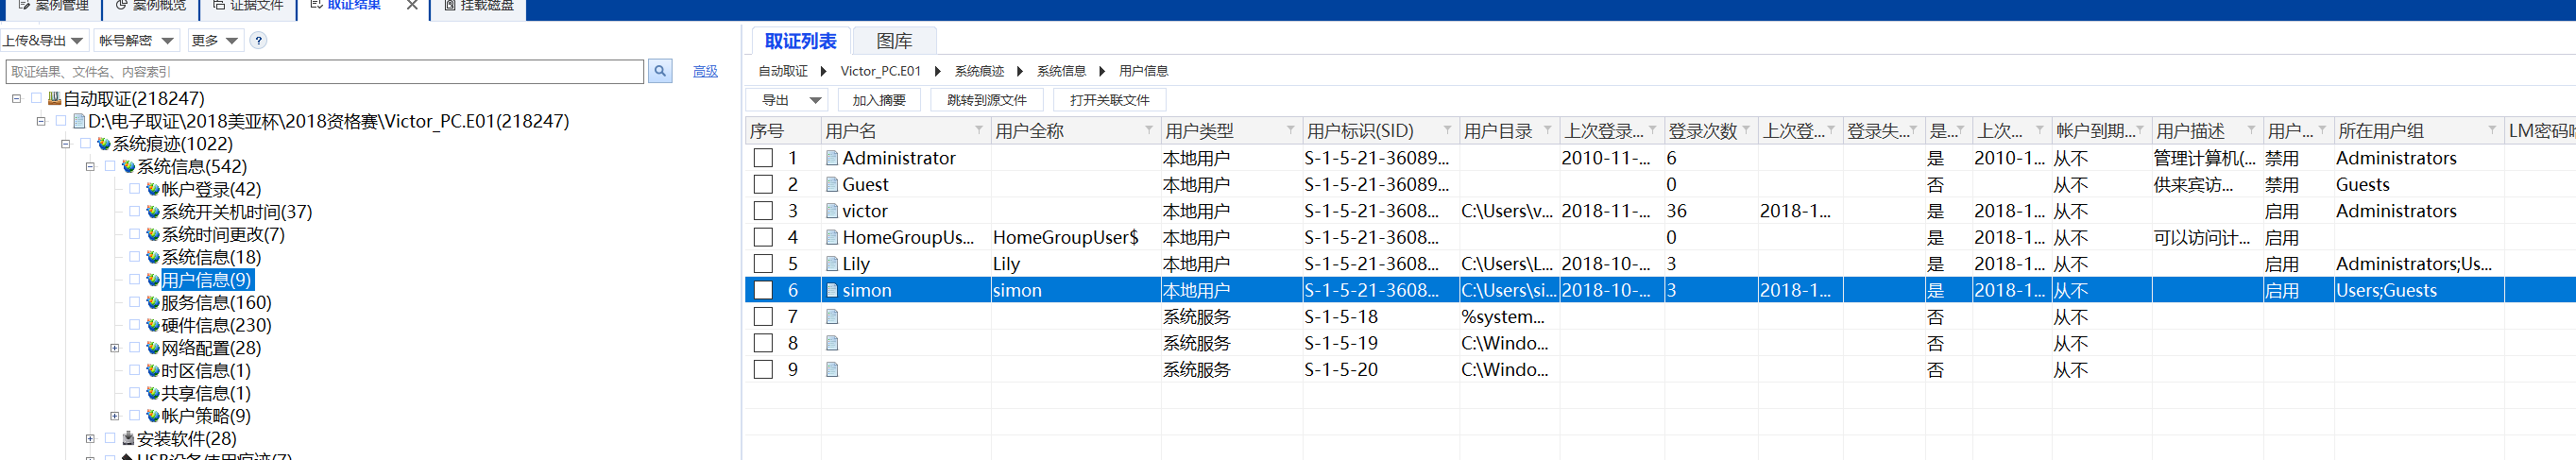Click the 安装软件 icon in tree
This screenshot has height=460, width=2576.
[x=128, y=438]
